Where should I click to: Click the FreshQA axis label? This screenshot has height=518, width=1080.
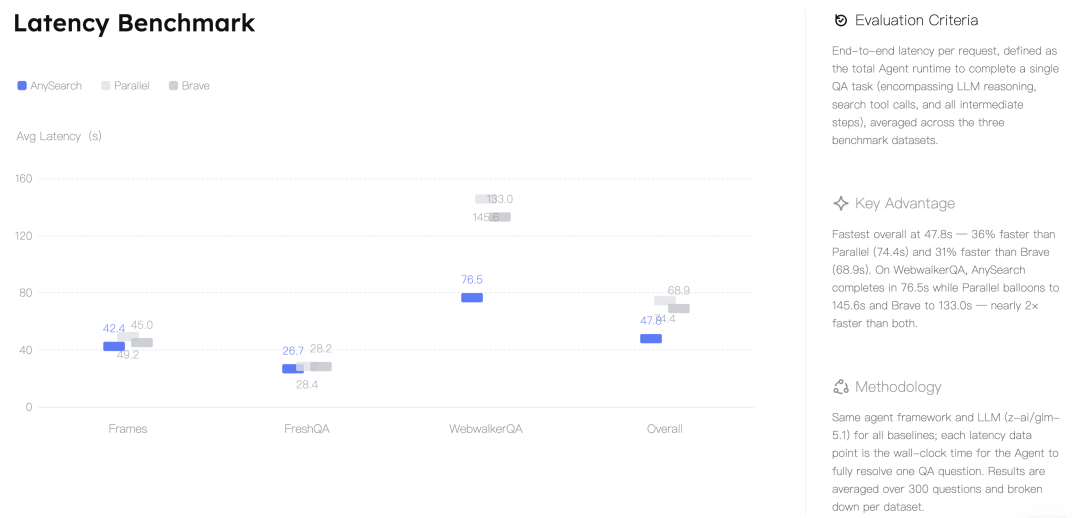307,428
